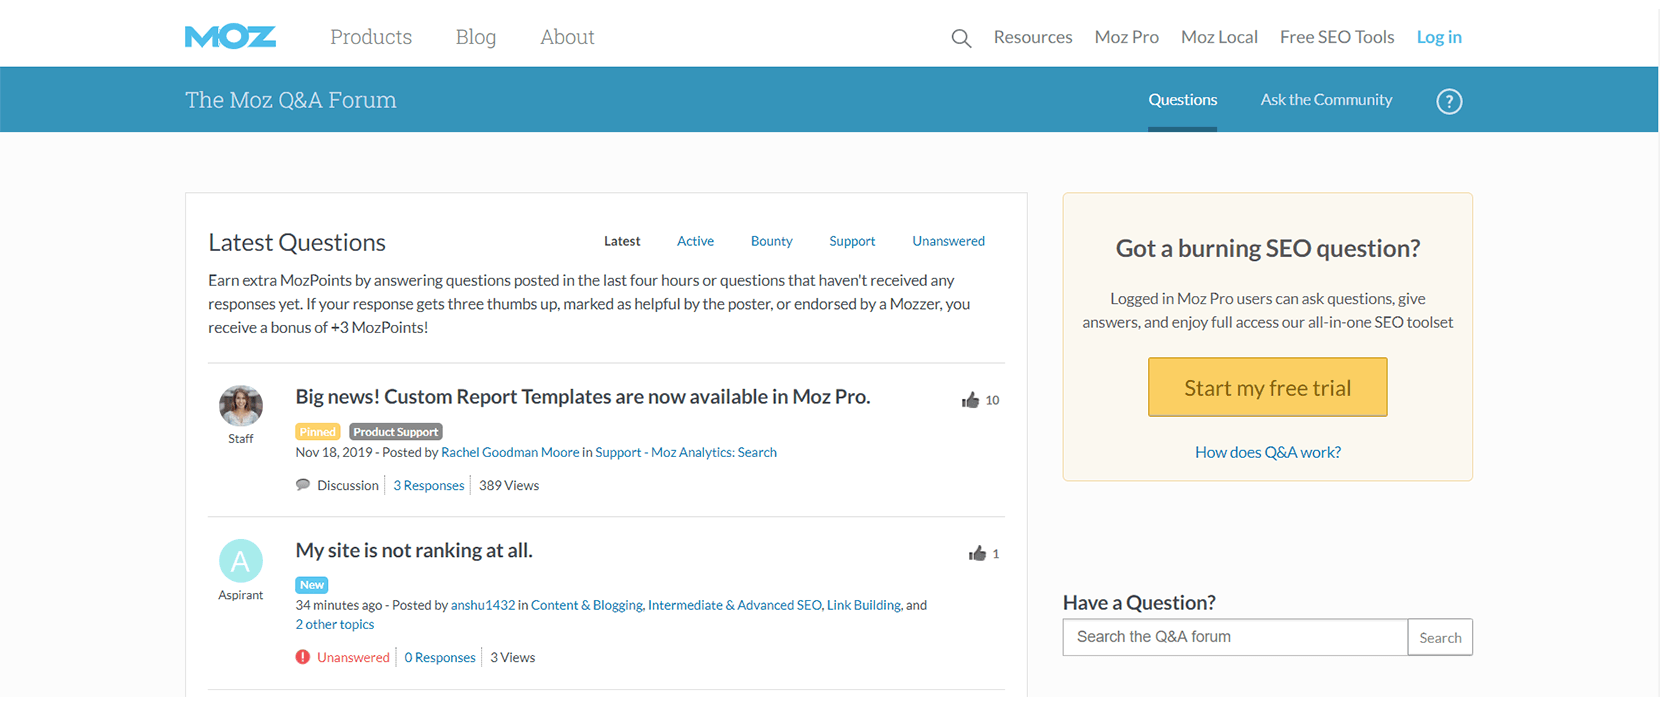This screenshot has width=1660, height=706.
Task: Click the Aspirant 'A' avatar
Action: [x=241, y=561]
